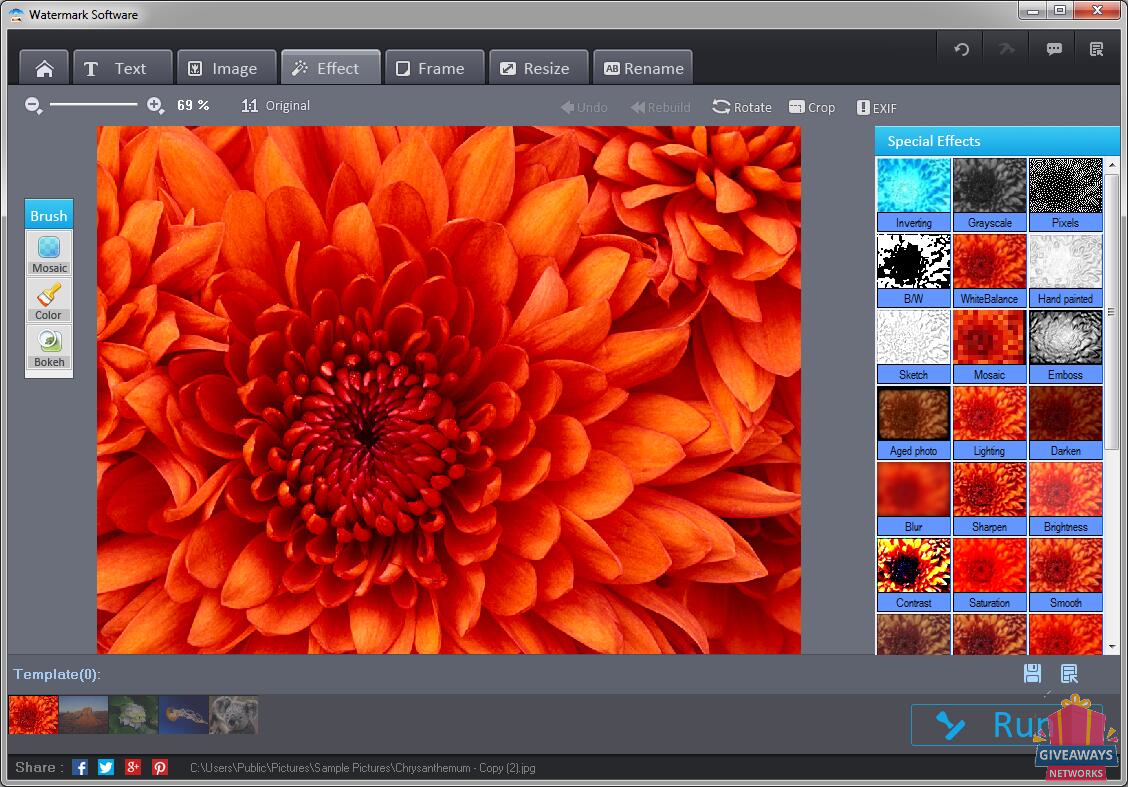1128x787 pixels.
Task: Select the Mosaic brush tool
Action: 49,254
